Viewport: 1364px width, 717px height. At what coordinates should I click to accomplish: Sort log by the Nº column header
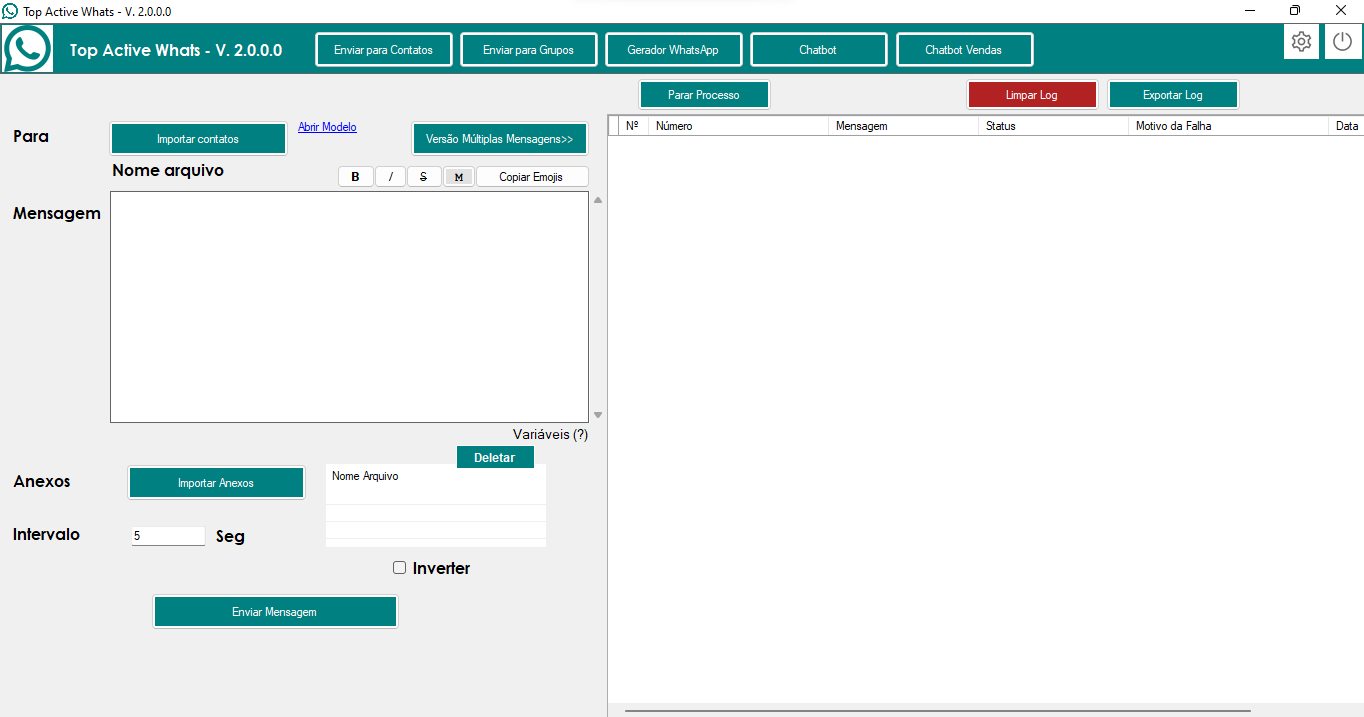tap(631, 126)
